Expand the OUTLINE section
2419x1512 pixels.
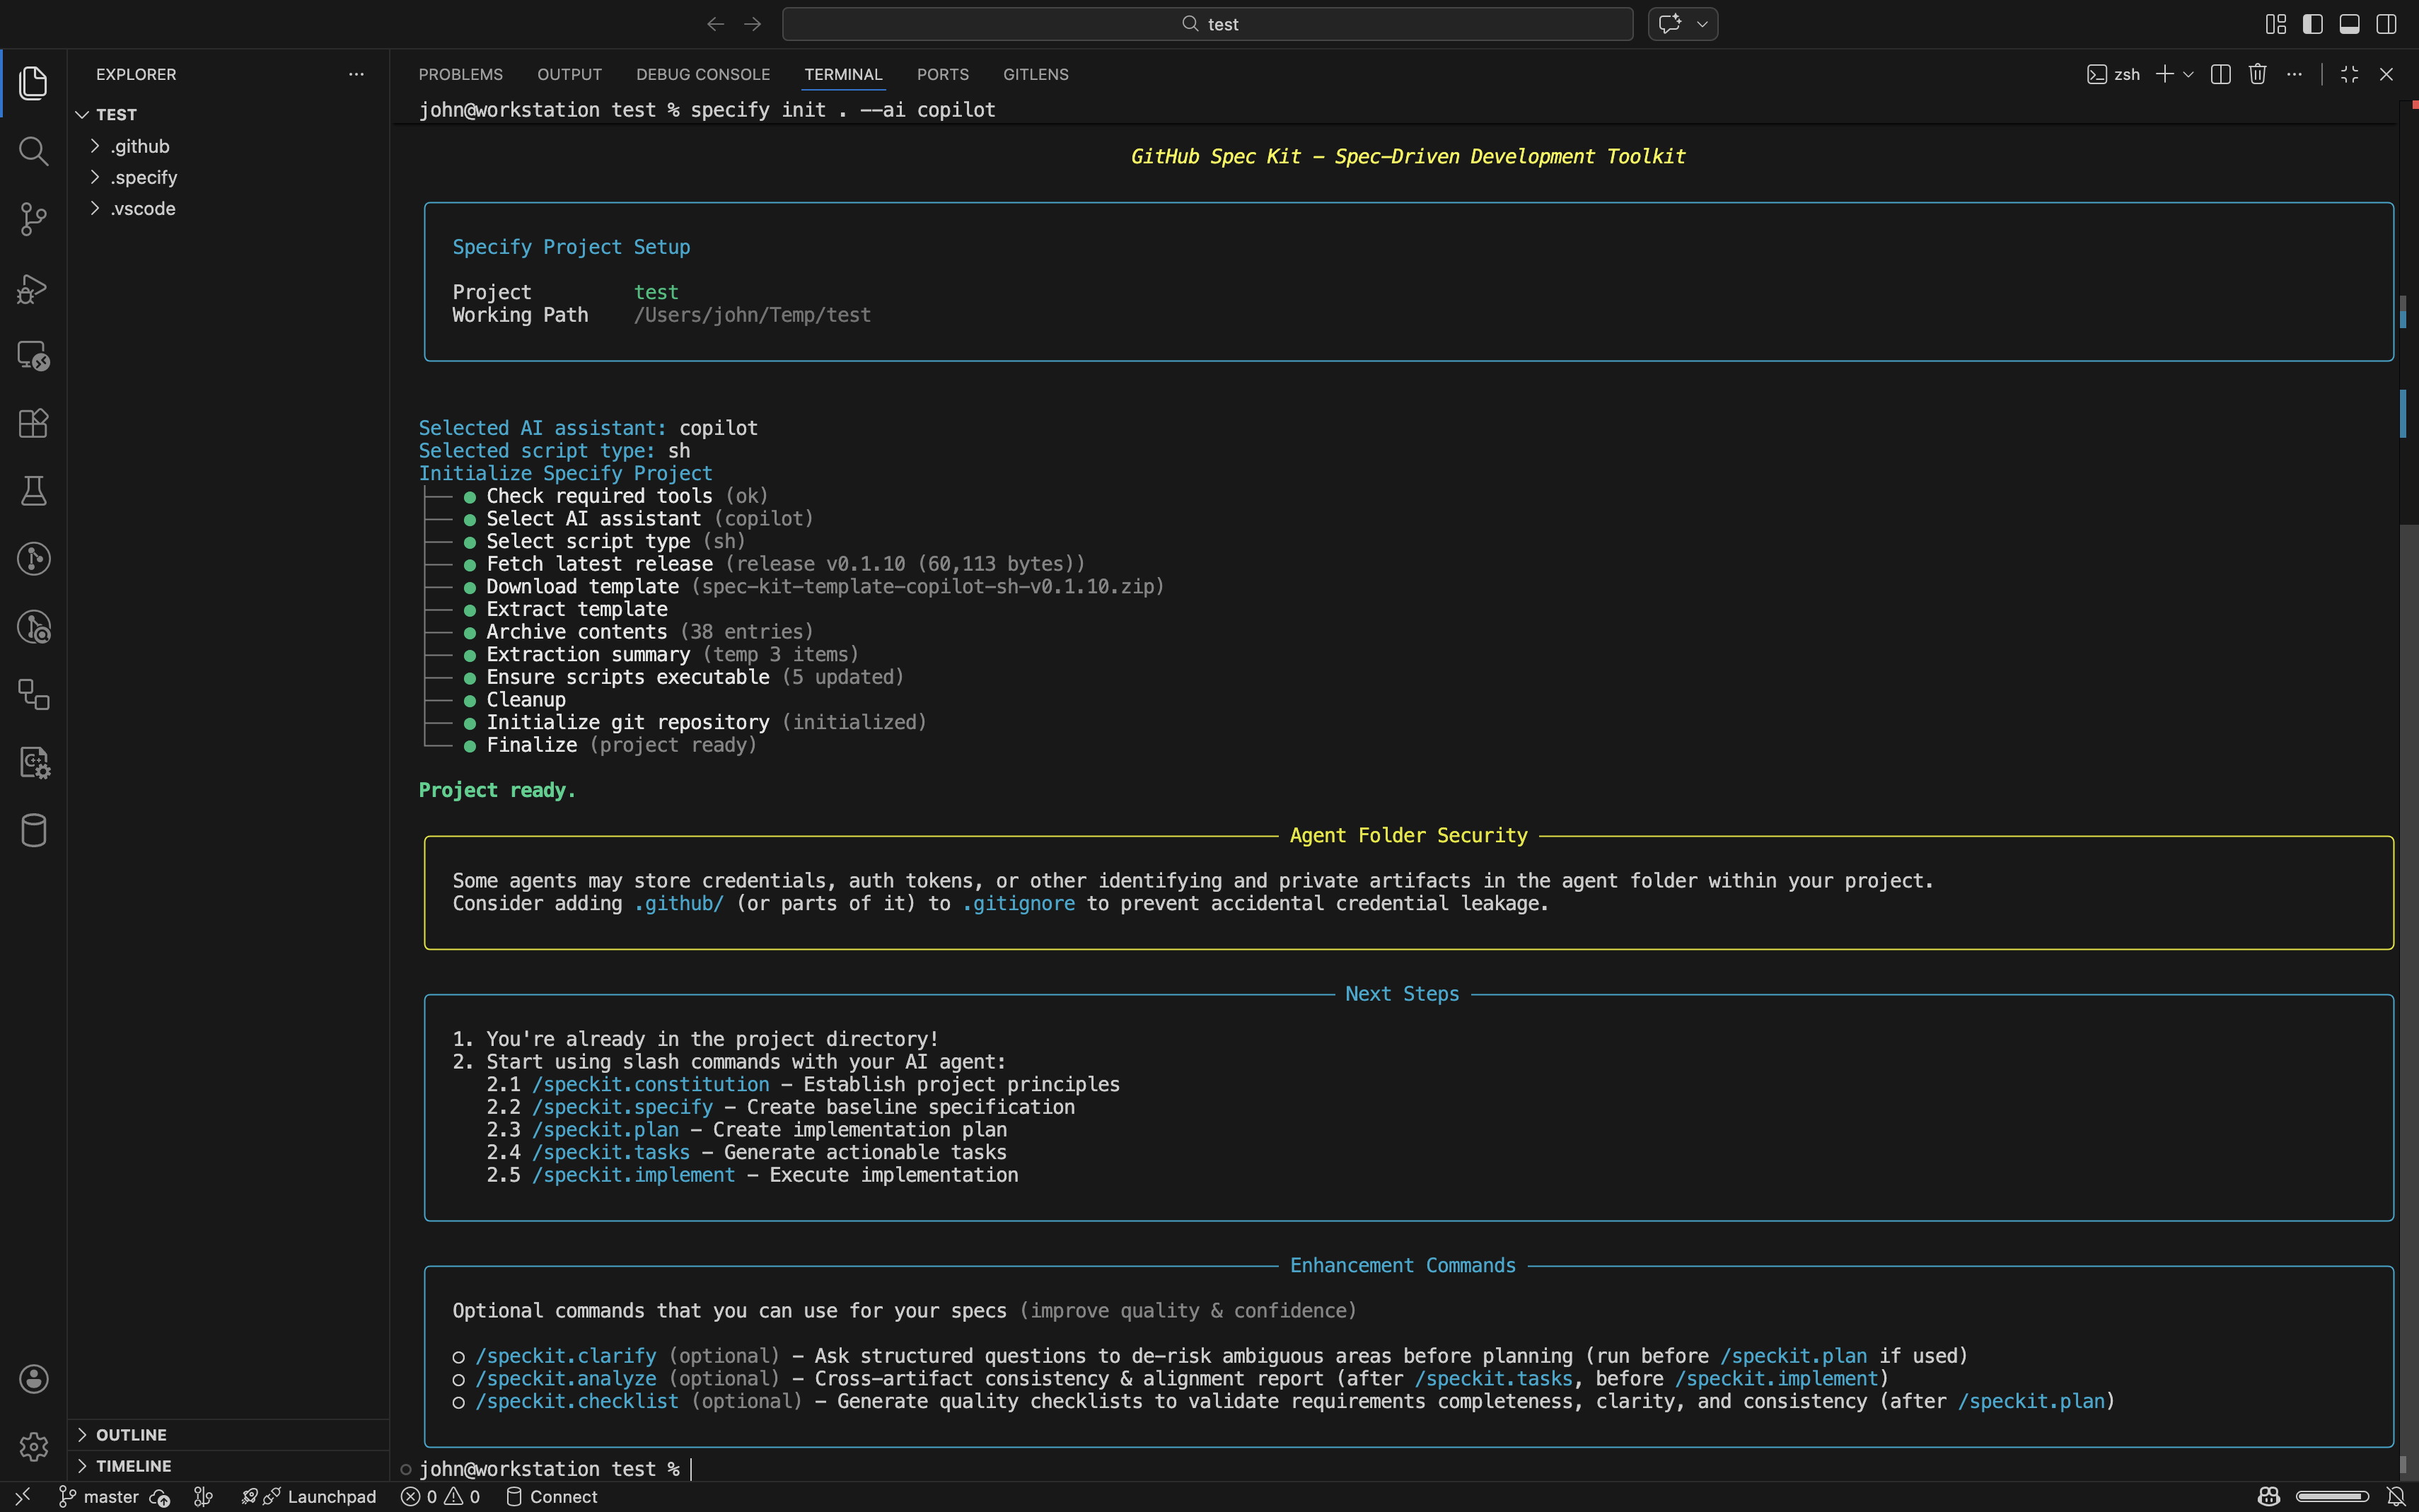[131, 1434]
